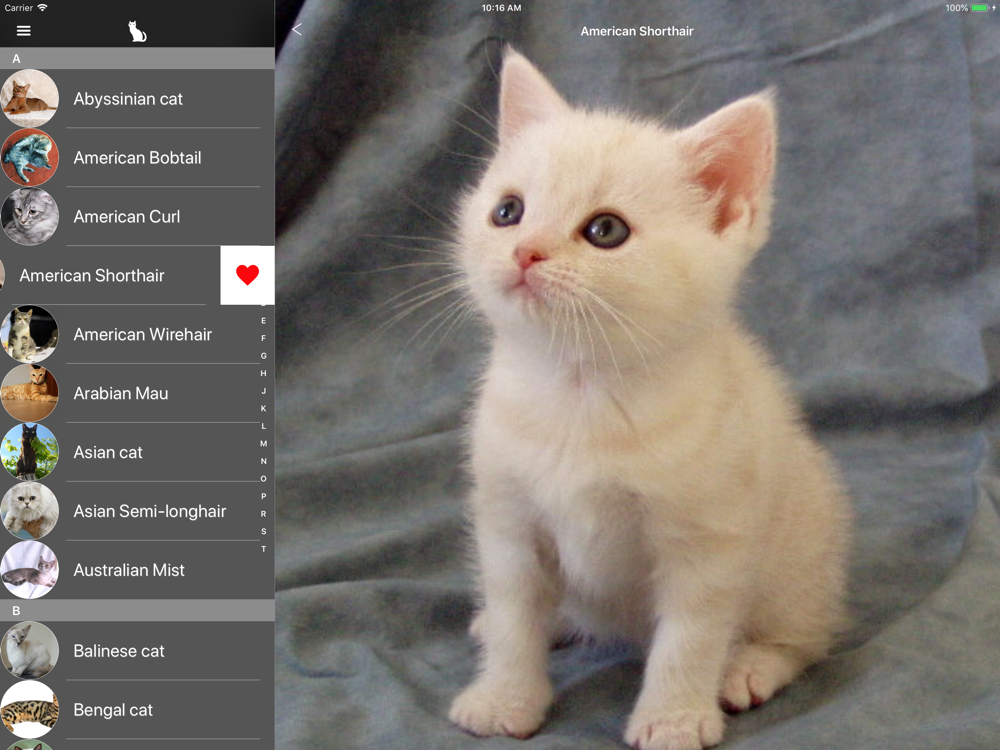Open the Bengal cat thumbnail
Viewport: 1000px width, 750px height.
[29, 709]
